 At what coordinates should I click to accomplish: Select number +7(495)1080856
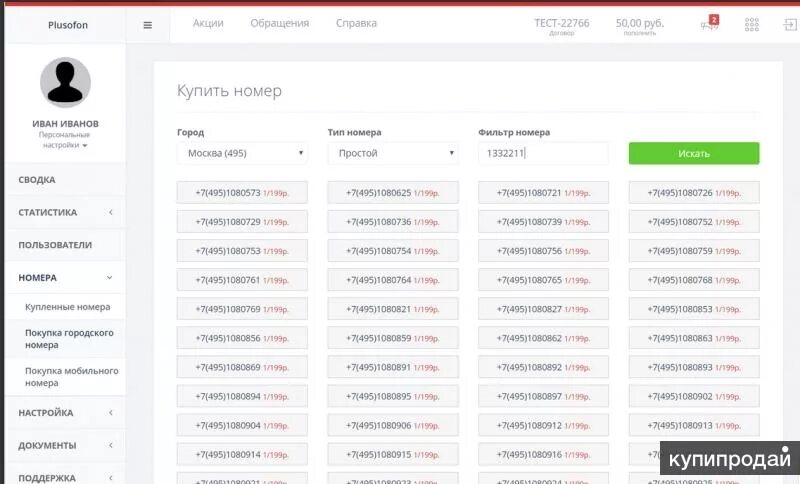[242, 338]
